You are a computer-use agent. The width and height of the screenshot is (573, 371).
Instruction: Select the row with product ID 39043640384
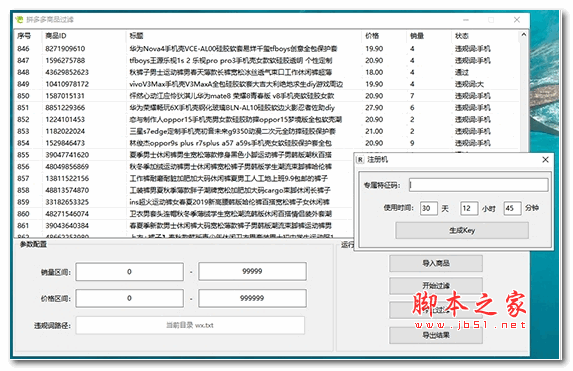pos(184,226)
